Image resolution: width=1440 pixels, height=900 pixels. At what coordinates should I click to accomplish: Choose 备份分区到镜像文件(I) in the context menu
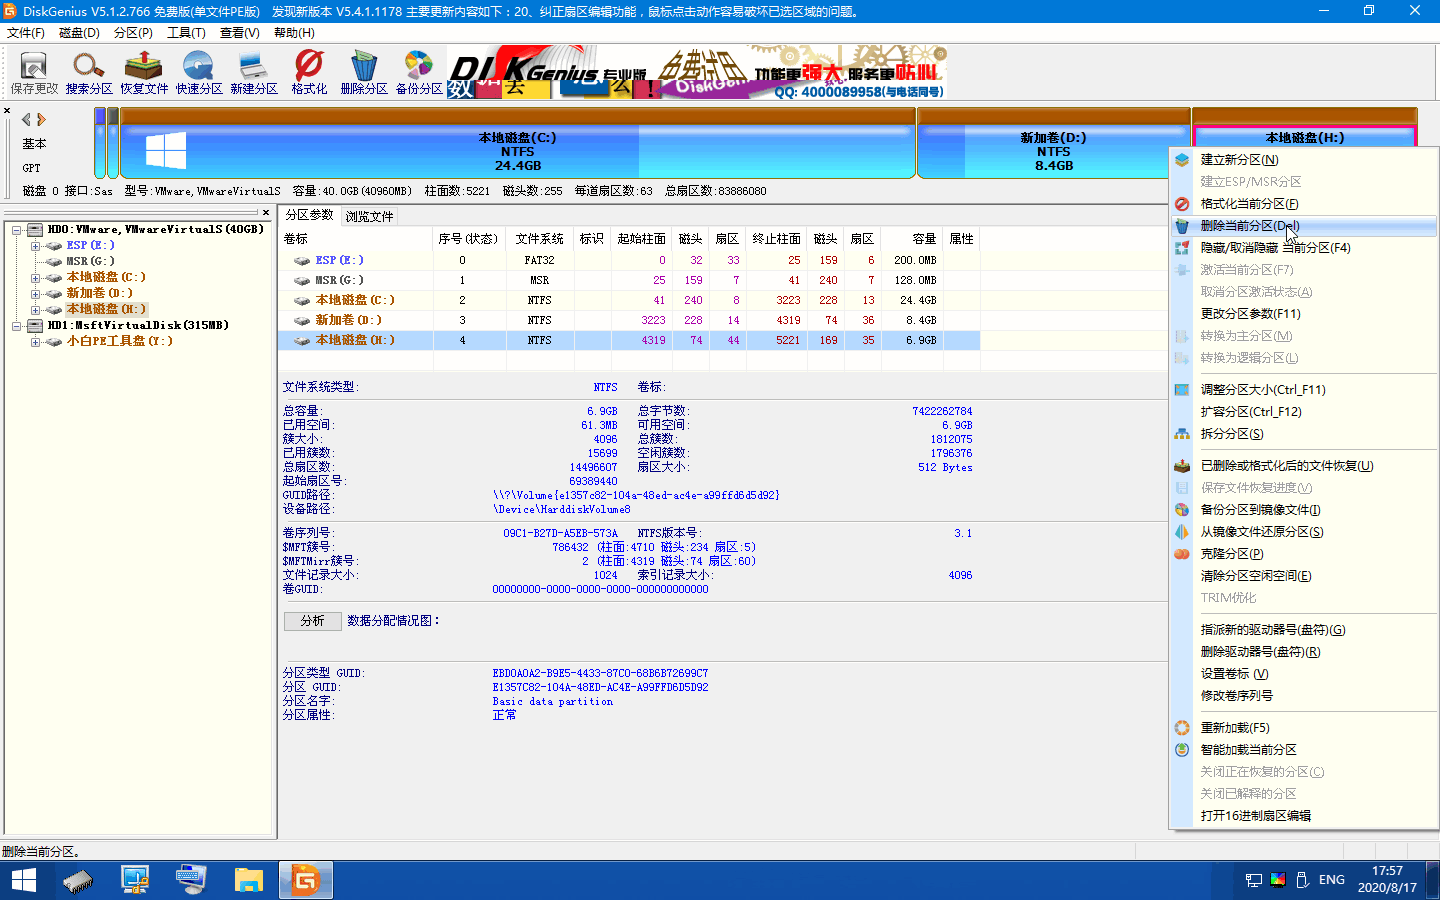pos(1304,510)
